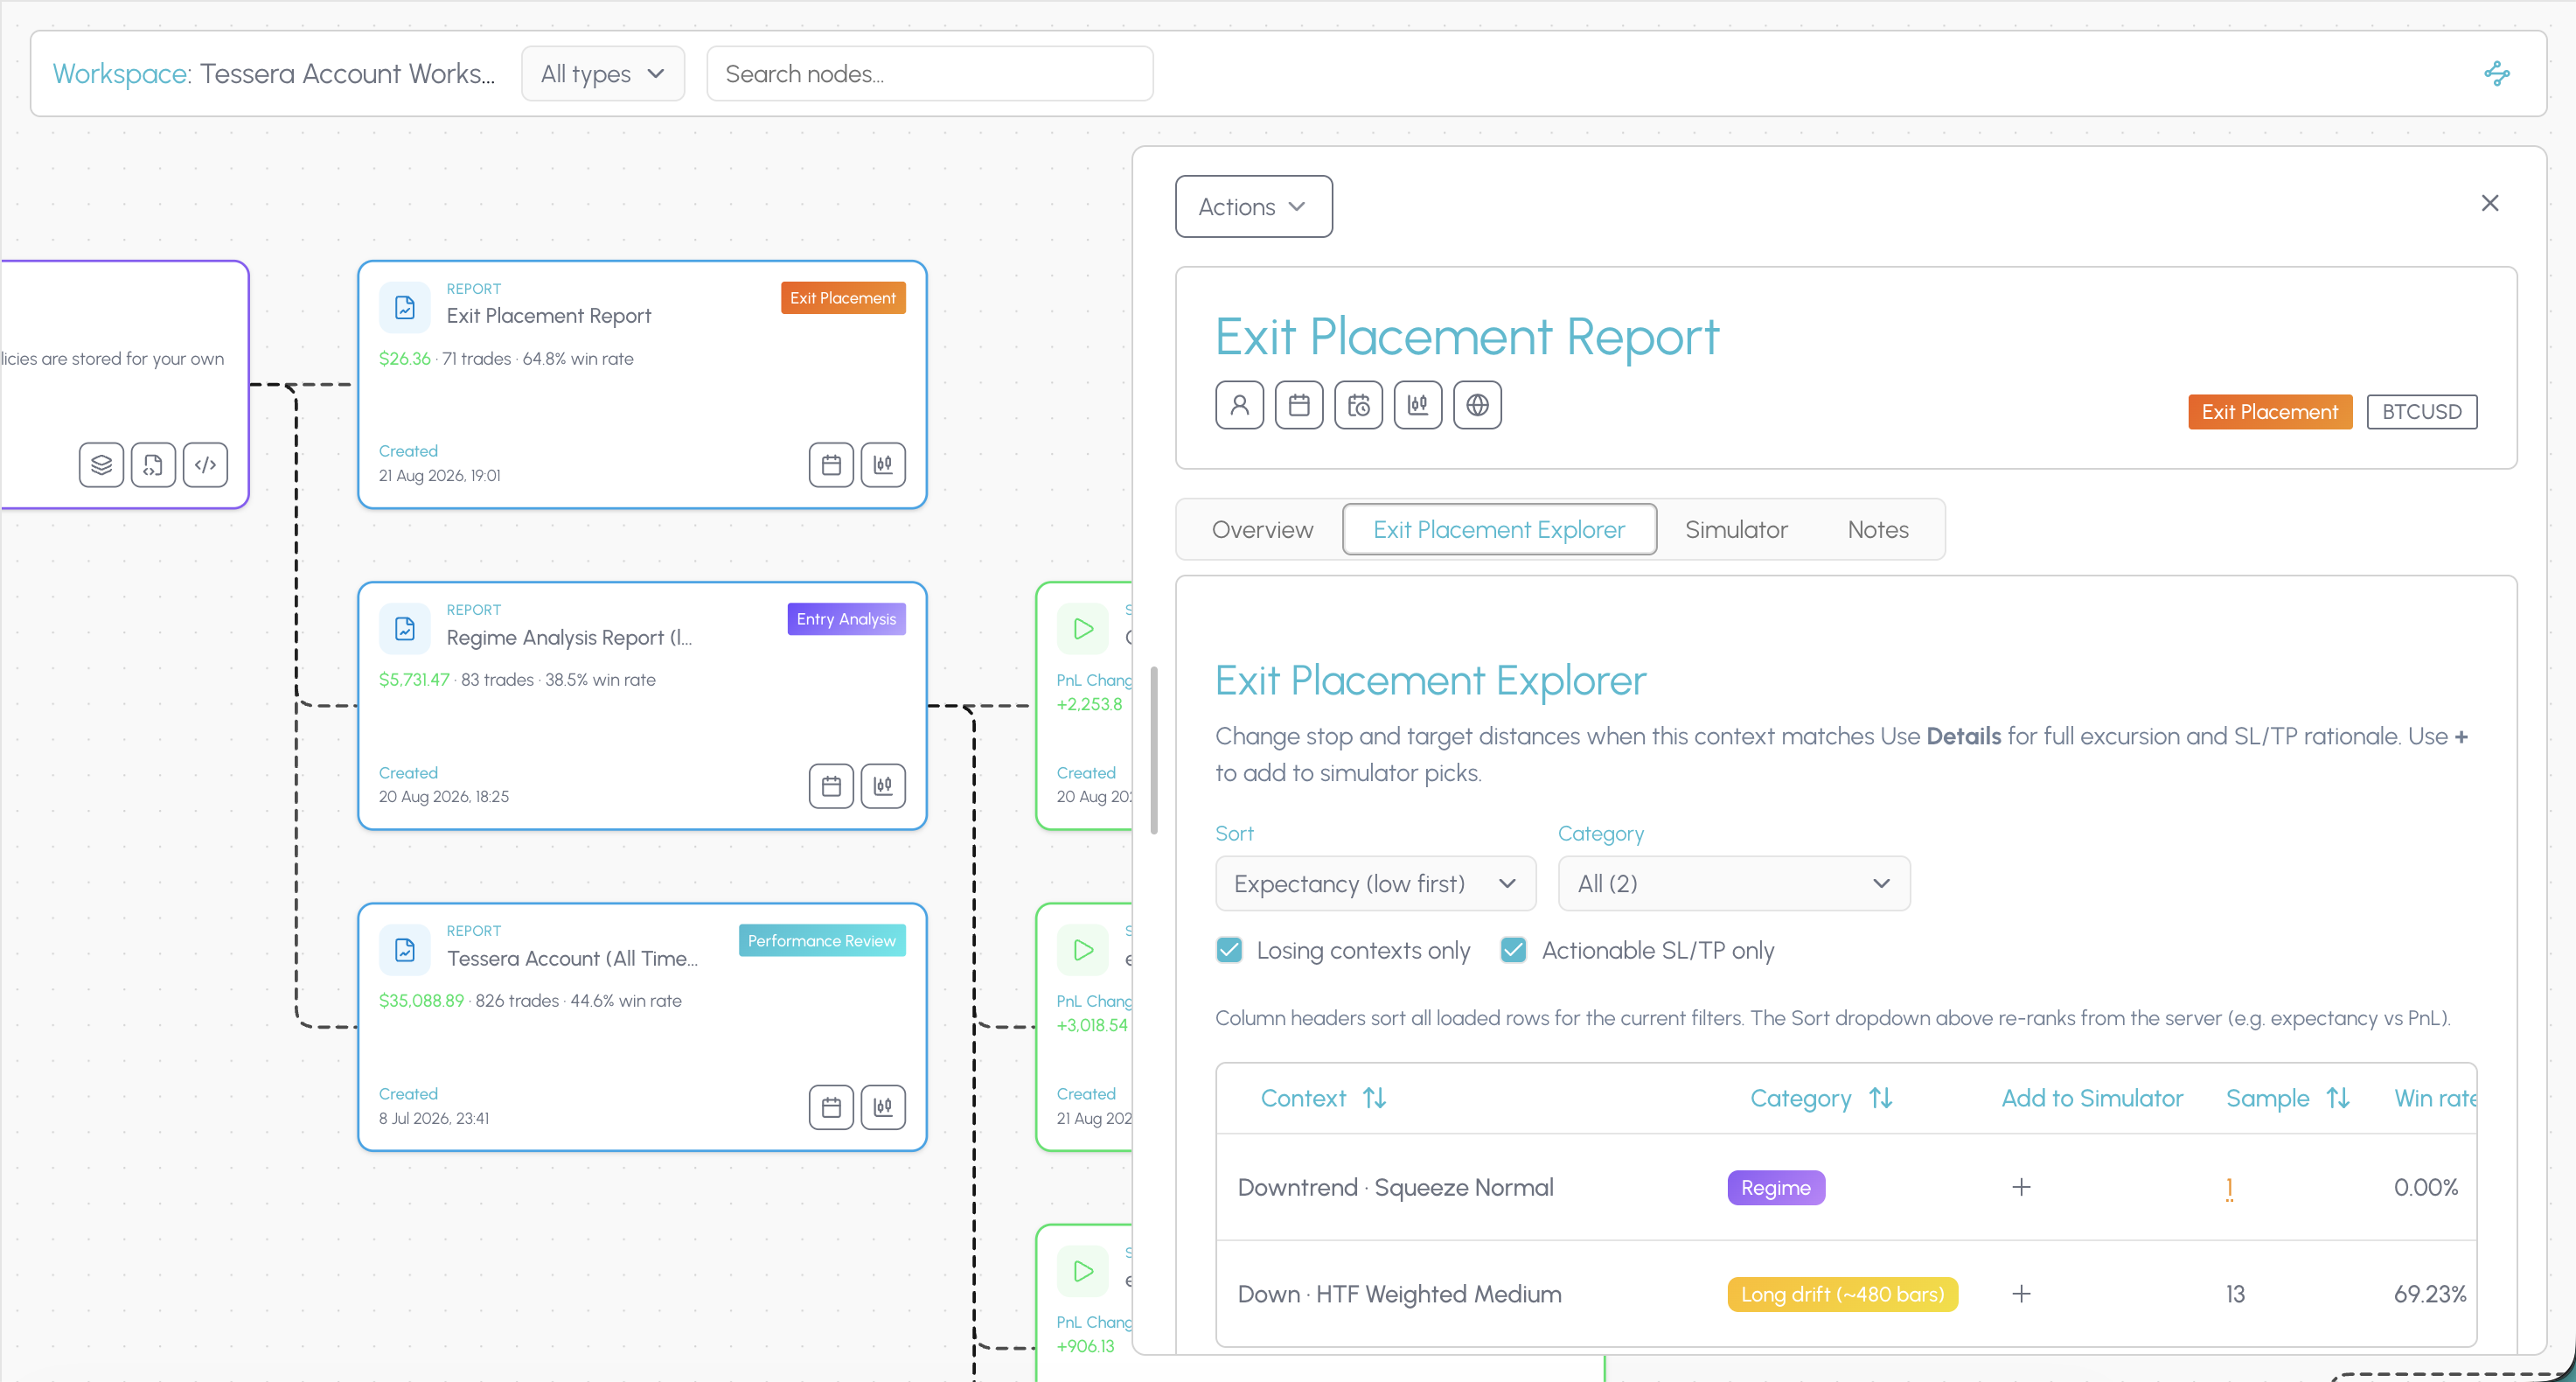The image size is (2576, 1382).
Task: Click the globe icon under report title
Action: [x=1477, y=405]
